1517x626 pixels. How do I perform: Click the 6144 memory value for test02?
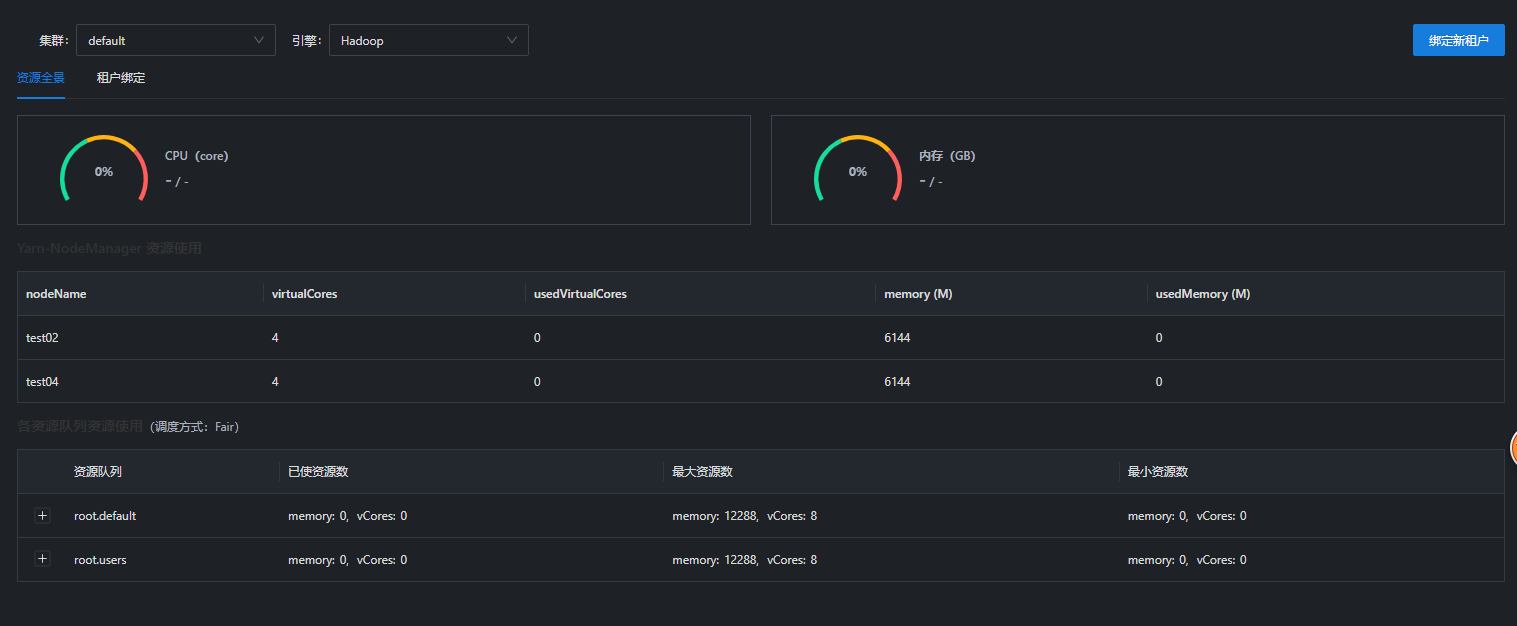(897, 338)
